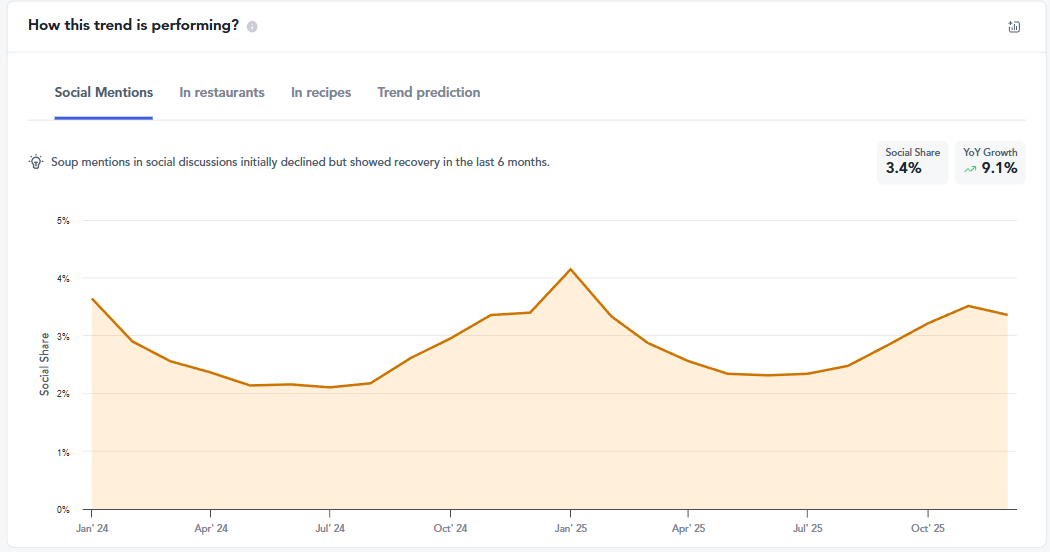The height and width of the screenshot is (552, 1050).
Task: Click the vertical Social Share axis title
Action: pyautogui.click(x=45, y=364)
